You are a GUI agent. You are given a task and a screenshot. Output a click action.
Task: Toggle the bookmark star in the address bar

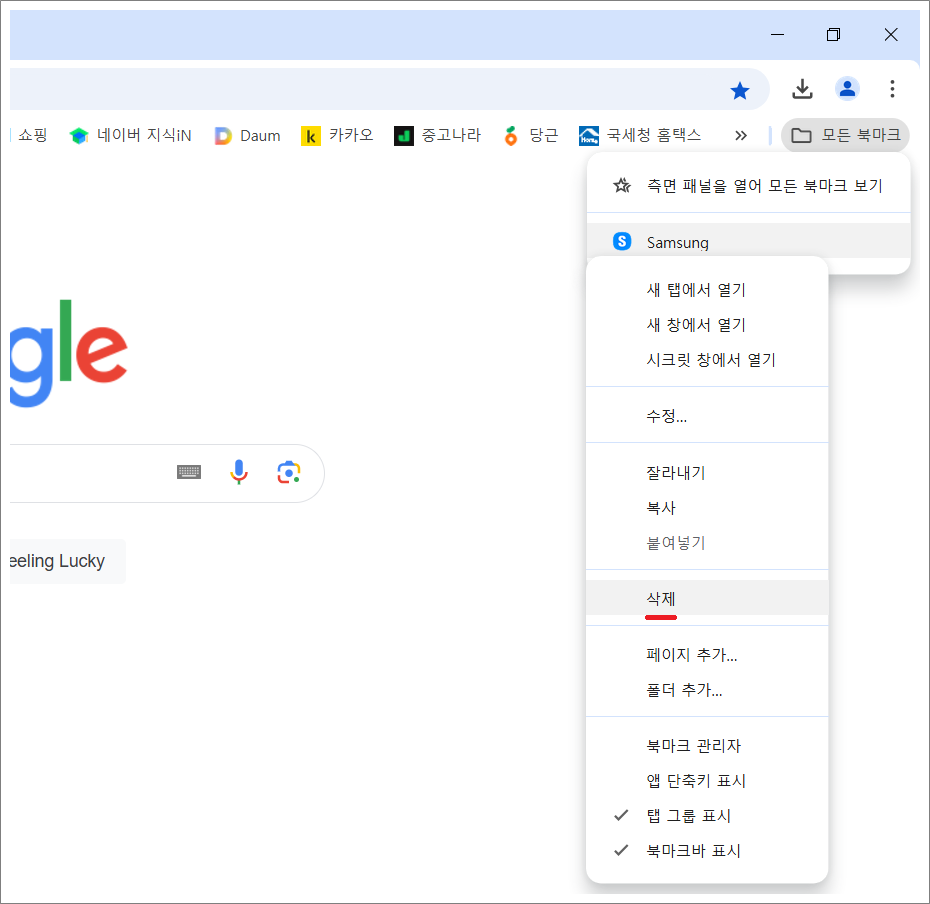pyautogui.click(x=740, y=89)
